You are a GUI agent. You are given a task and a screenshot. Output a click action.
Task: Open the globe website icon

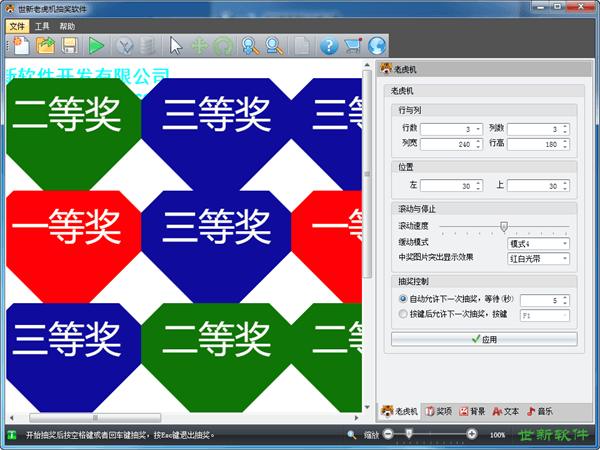[376, 45]
